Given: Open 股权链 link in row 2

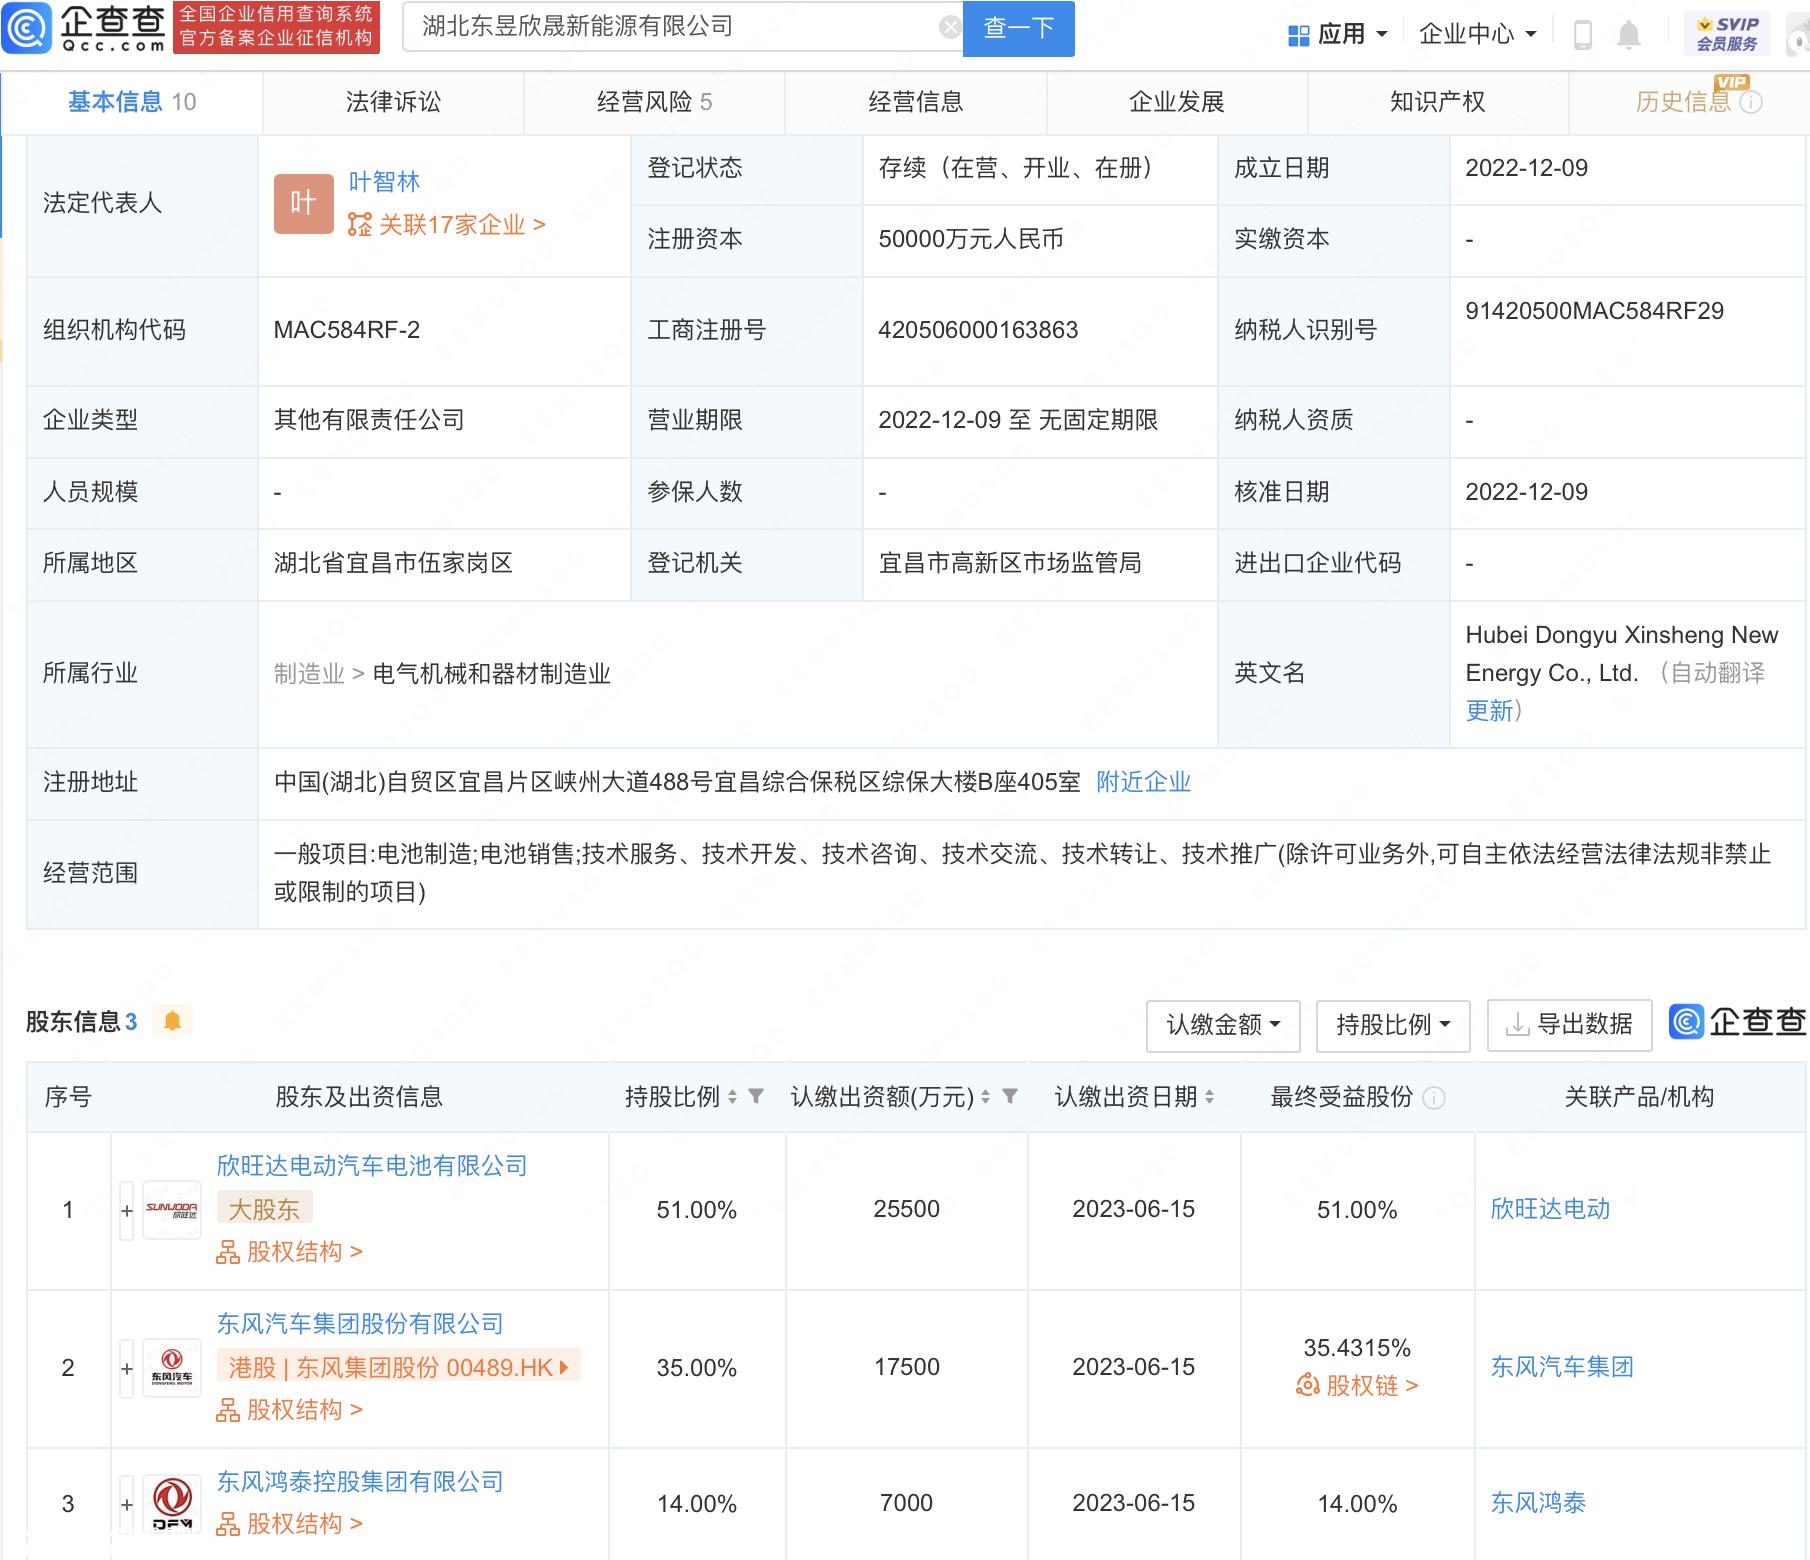Looking at the screenshot, I should tap(1357, 1386).
